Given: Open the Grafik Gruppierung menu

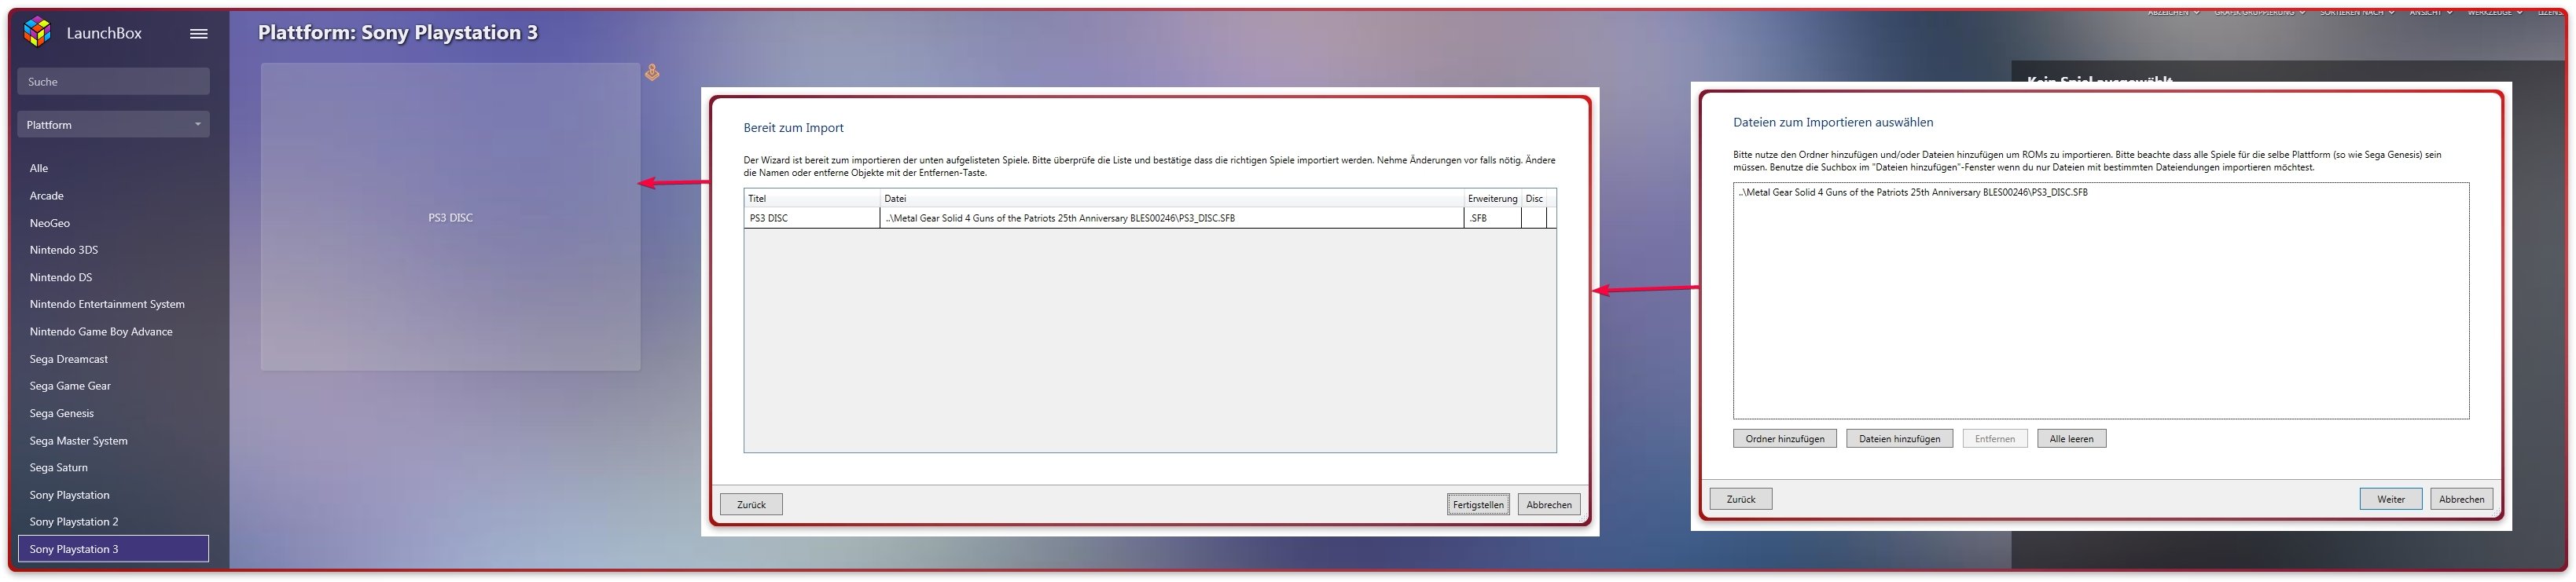Looking at the screenshot, I should pos(2260,12).
